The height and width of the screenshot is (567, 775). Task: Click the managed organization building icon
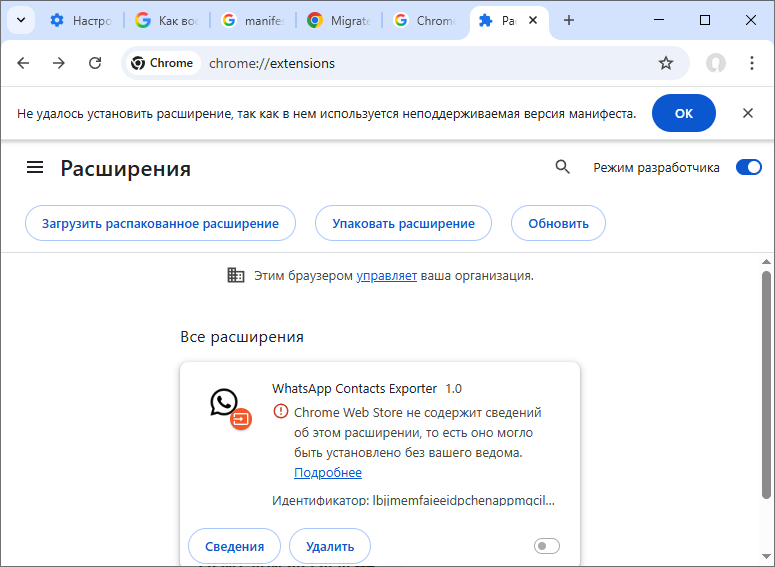tap(236, 275)
